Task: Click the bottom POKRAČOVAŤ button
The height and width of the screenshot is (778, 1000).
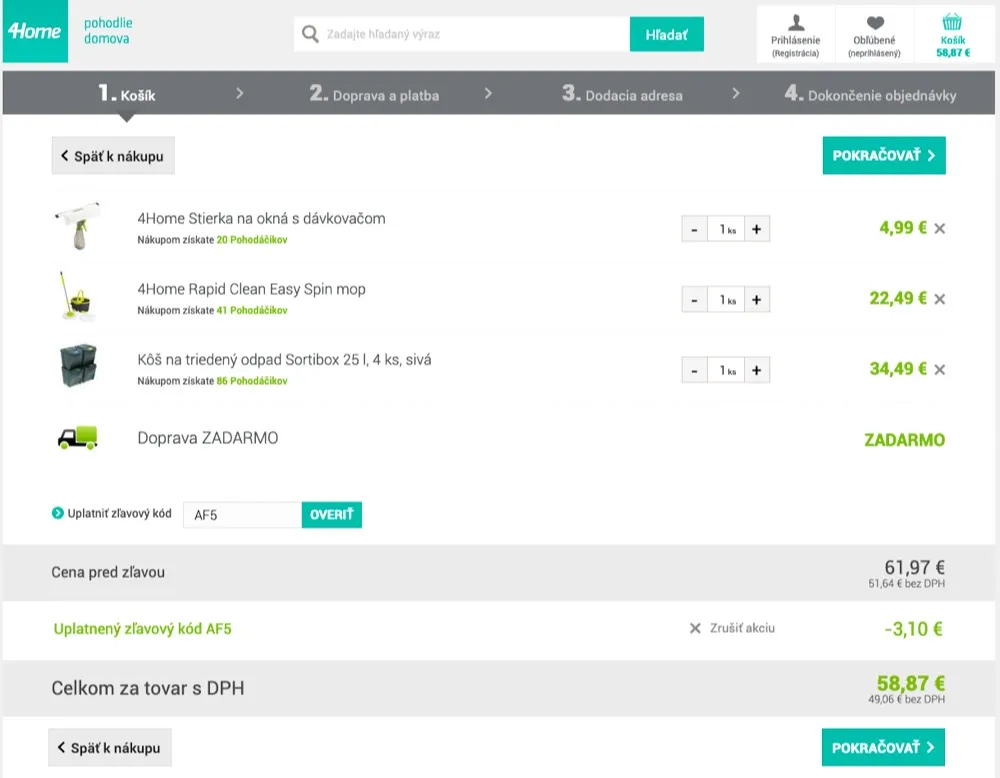Action: click(883, 747)
